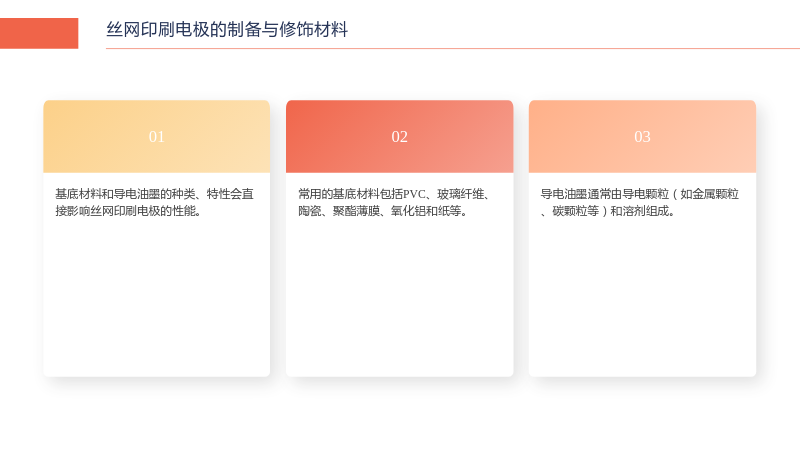Click the word PVC in the second card
Image resolution: width=800 pixels, height=450 pixels.
pyautogui.click(x=414, y=194)
